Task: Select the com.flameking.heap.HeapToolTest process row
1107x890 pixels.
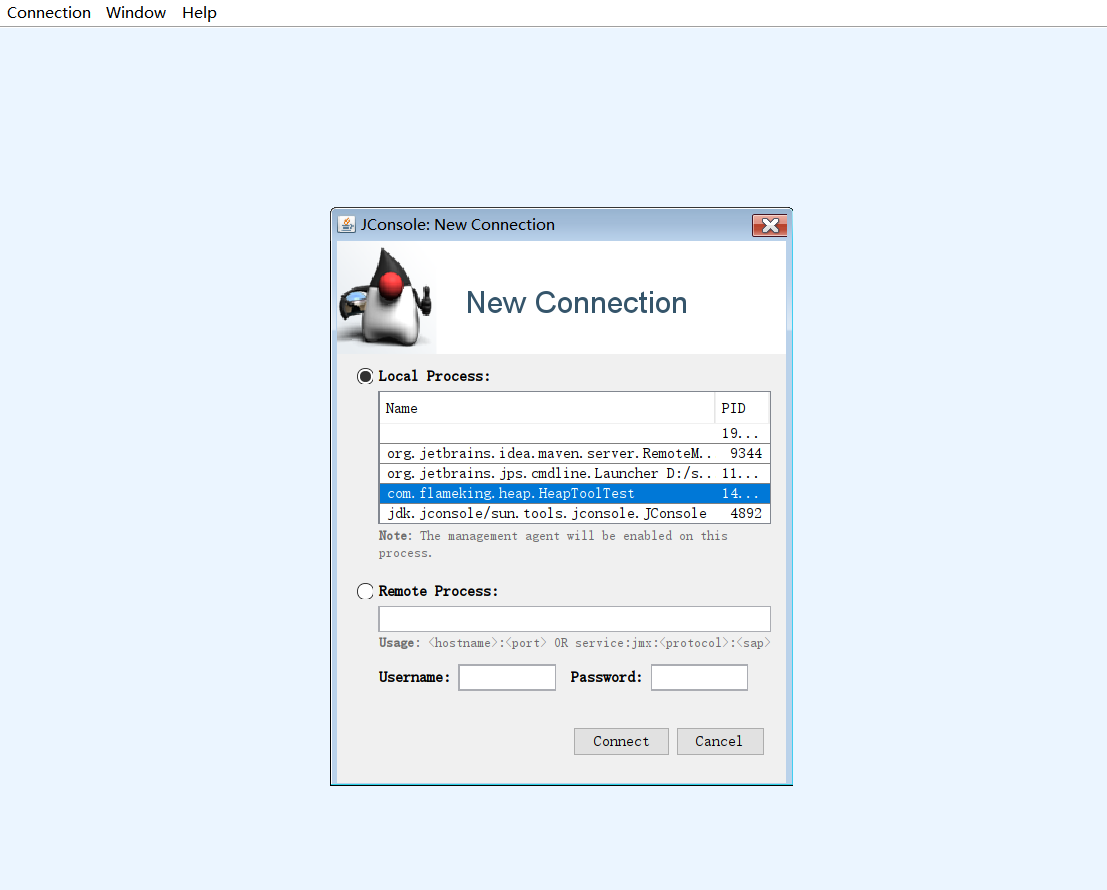Action: (x=575, y=493)
